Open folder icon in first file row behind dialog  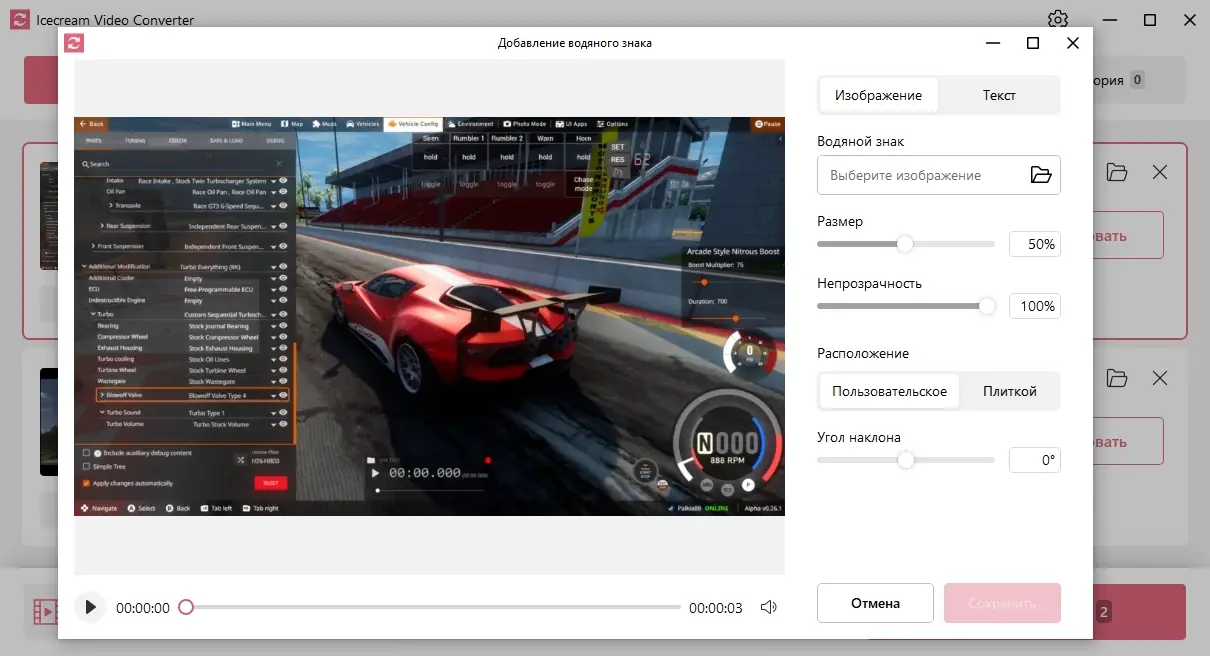pos(1117,172)
